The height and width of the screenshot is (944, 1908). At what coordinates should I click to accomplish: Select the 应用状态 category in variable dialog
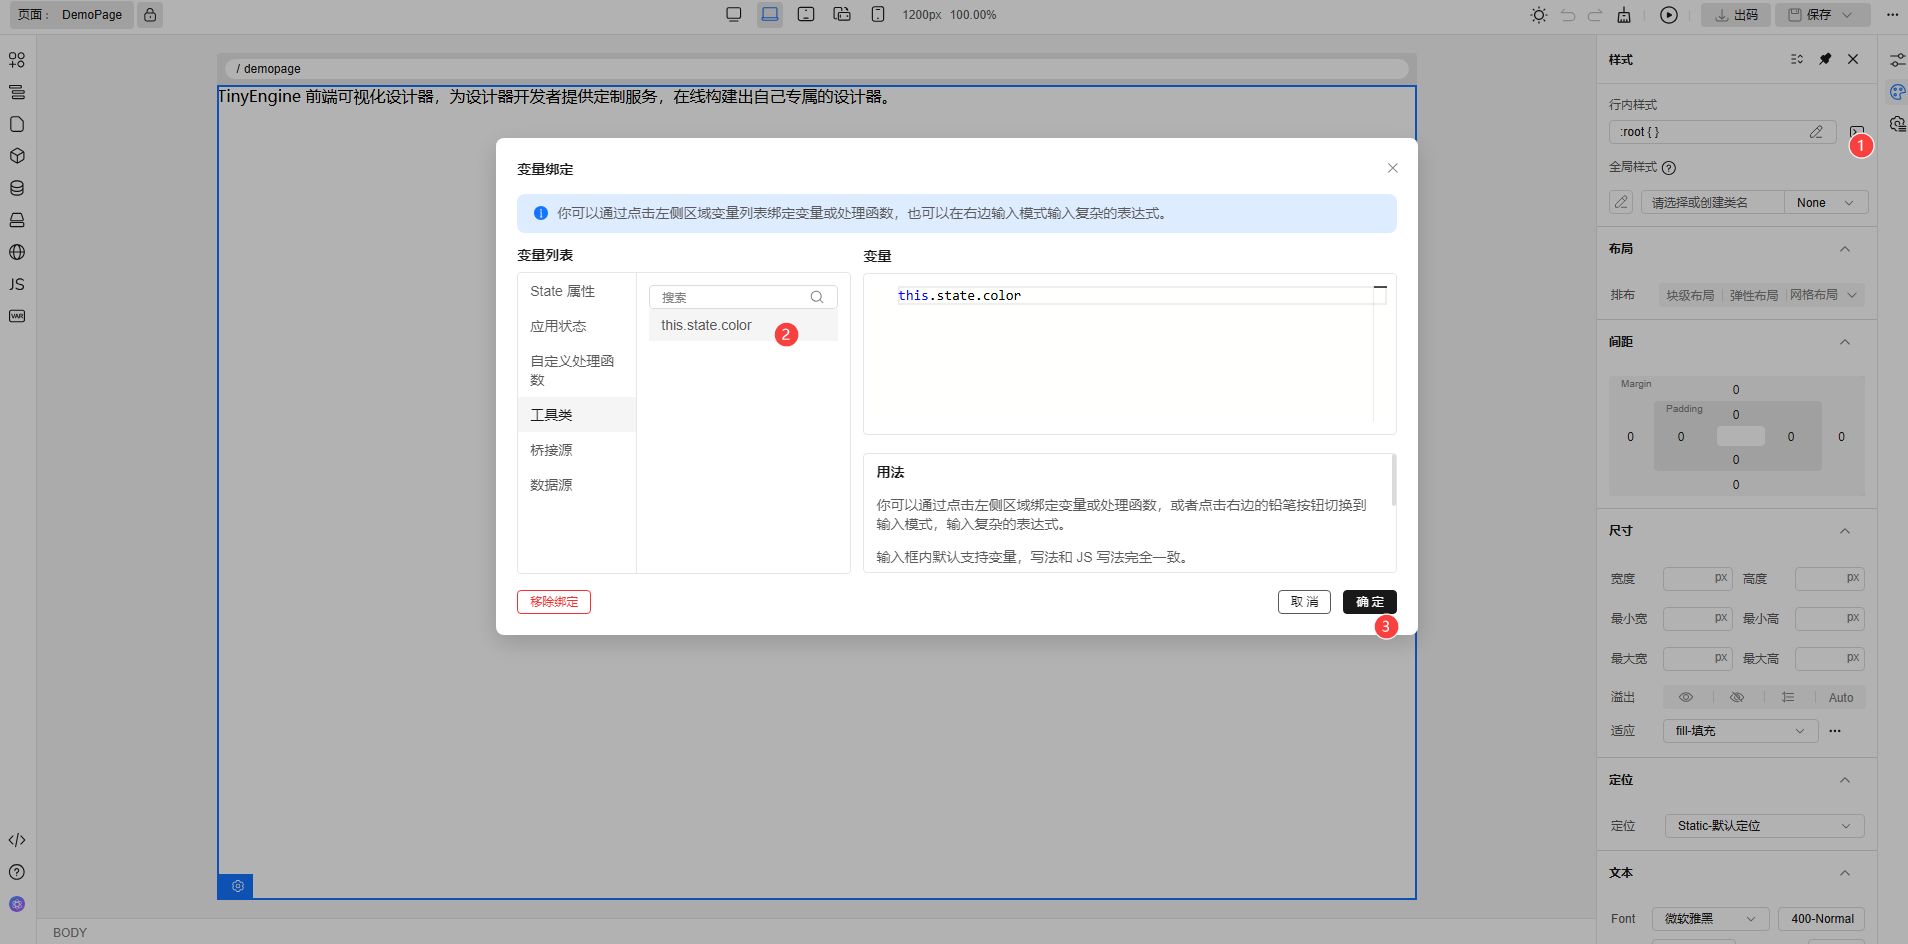click(559, 325)
